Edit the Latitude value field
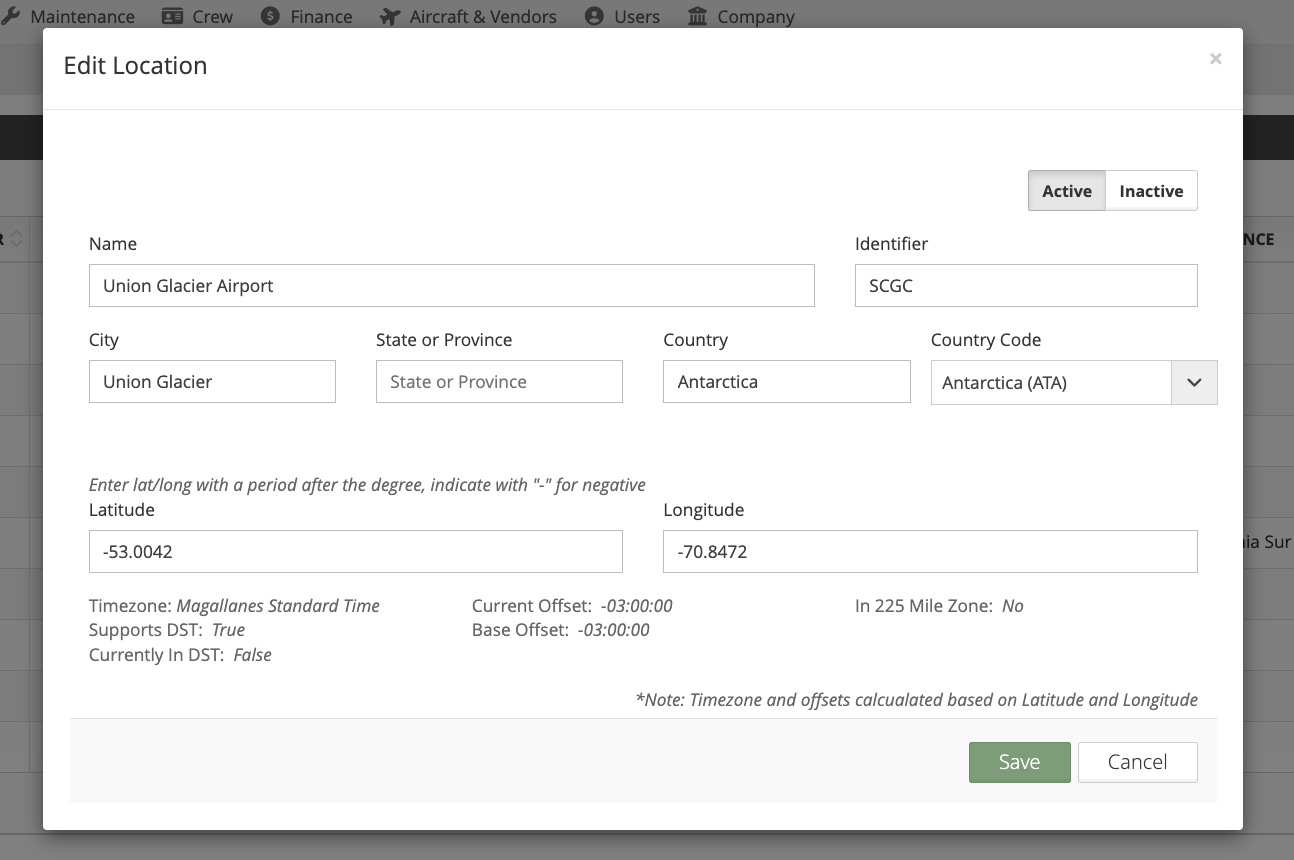 355,552
